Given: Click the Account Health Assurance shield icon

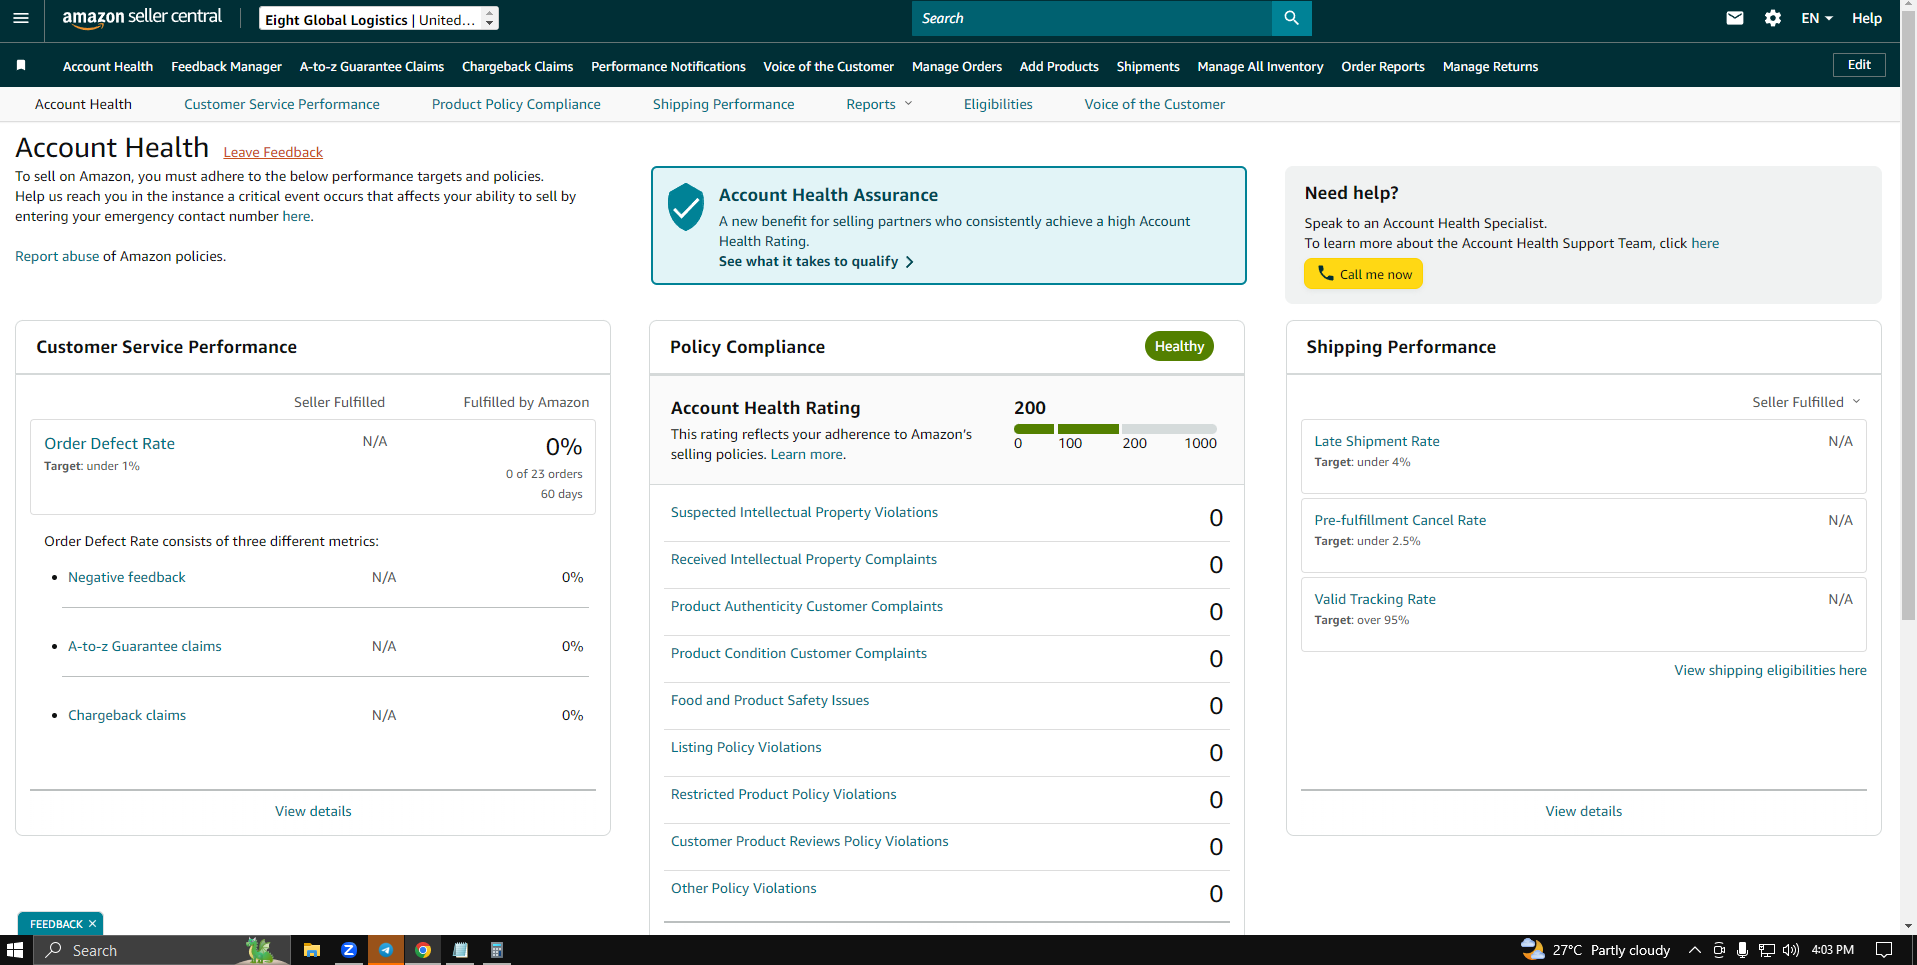Looking at the screenshot, I should point(686,206).
